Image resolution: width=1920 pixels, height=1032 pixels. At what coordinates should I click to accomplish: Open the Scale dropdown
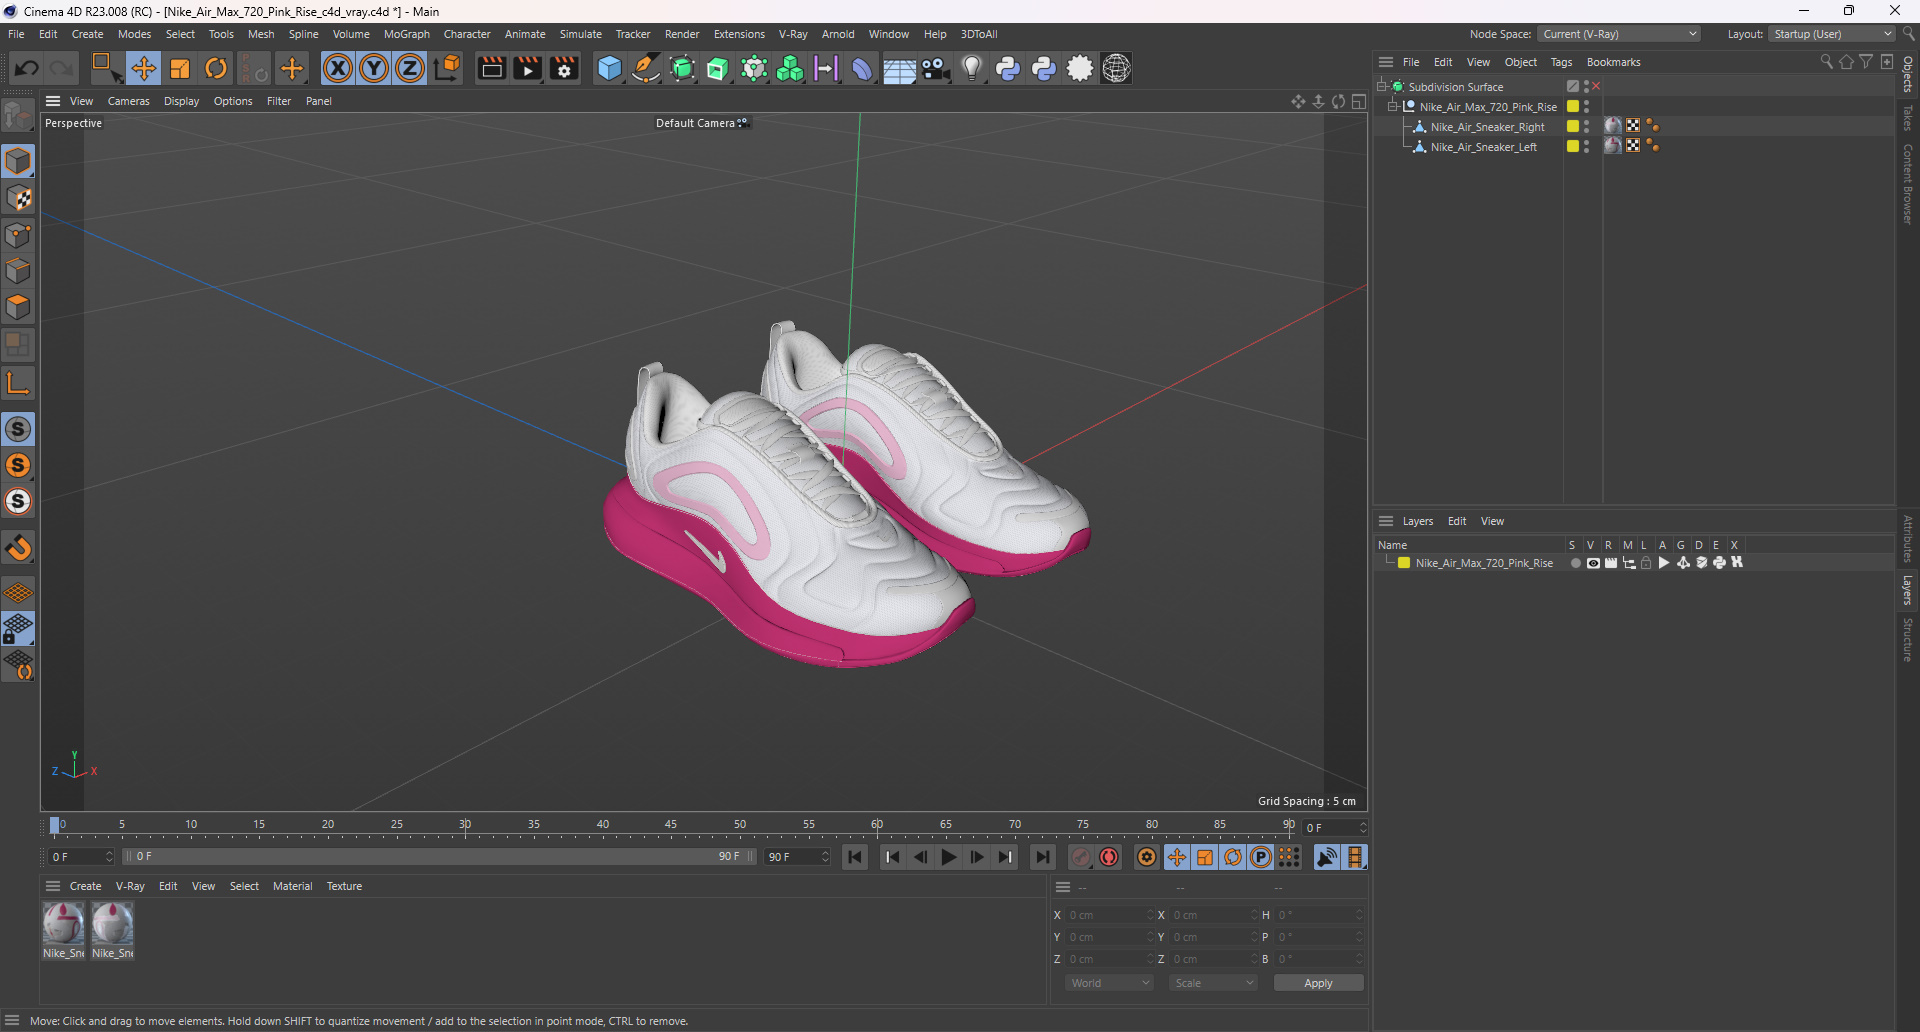(x=1213, y=983)
